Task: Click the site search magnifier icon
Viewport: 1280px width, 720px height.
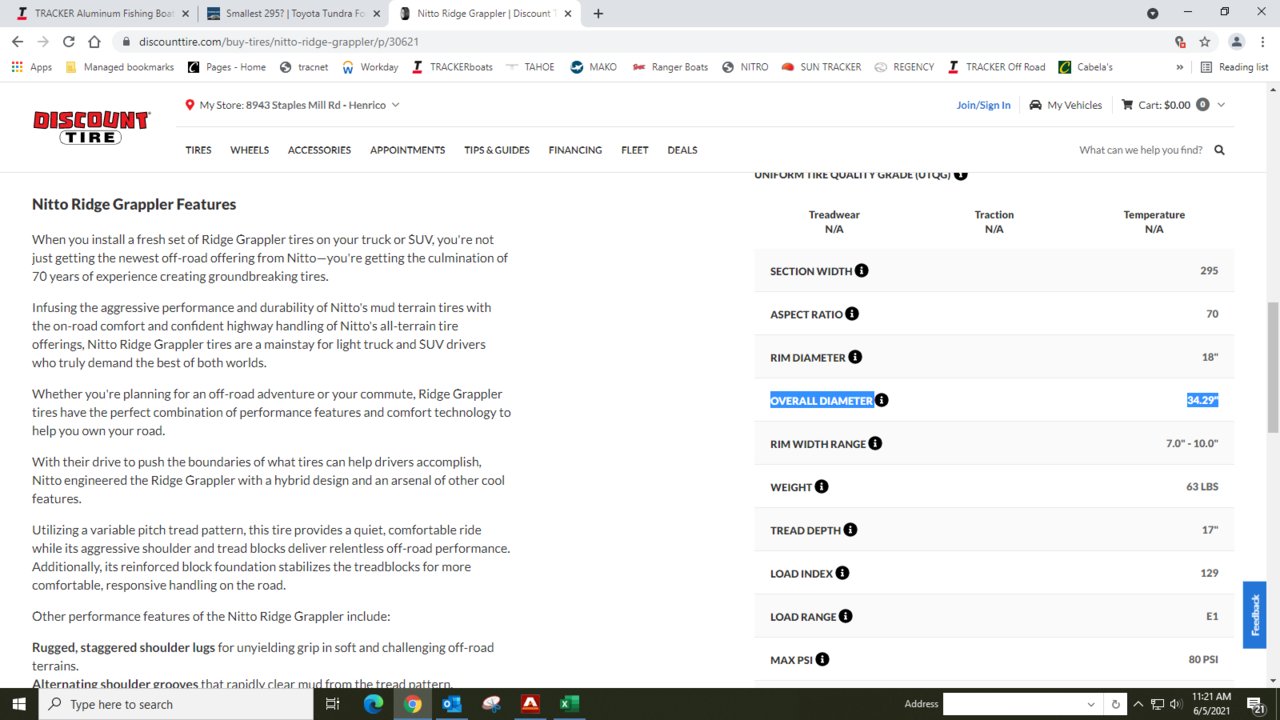Action: tap(1219, 150)
